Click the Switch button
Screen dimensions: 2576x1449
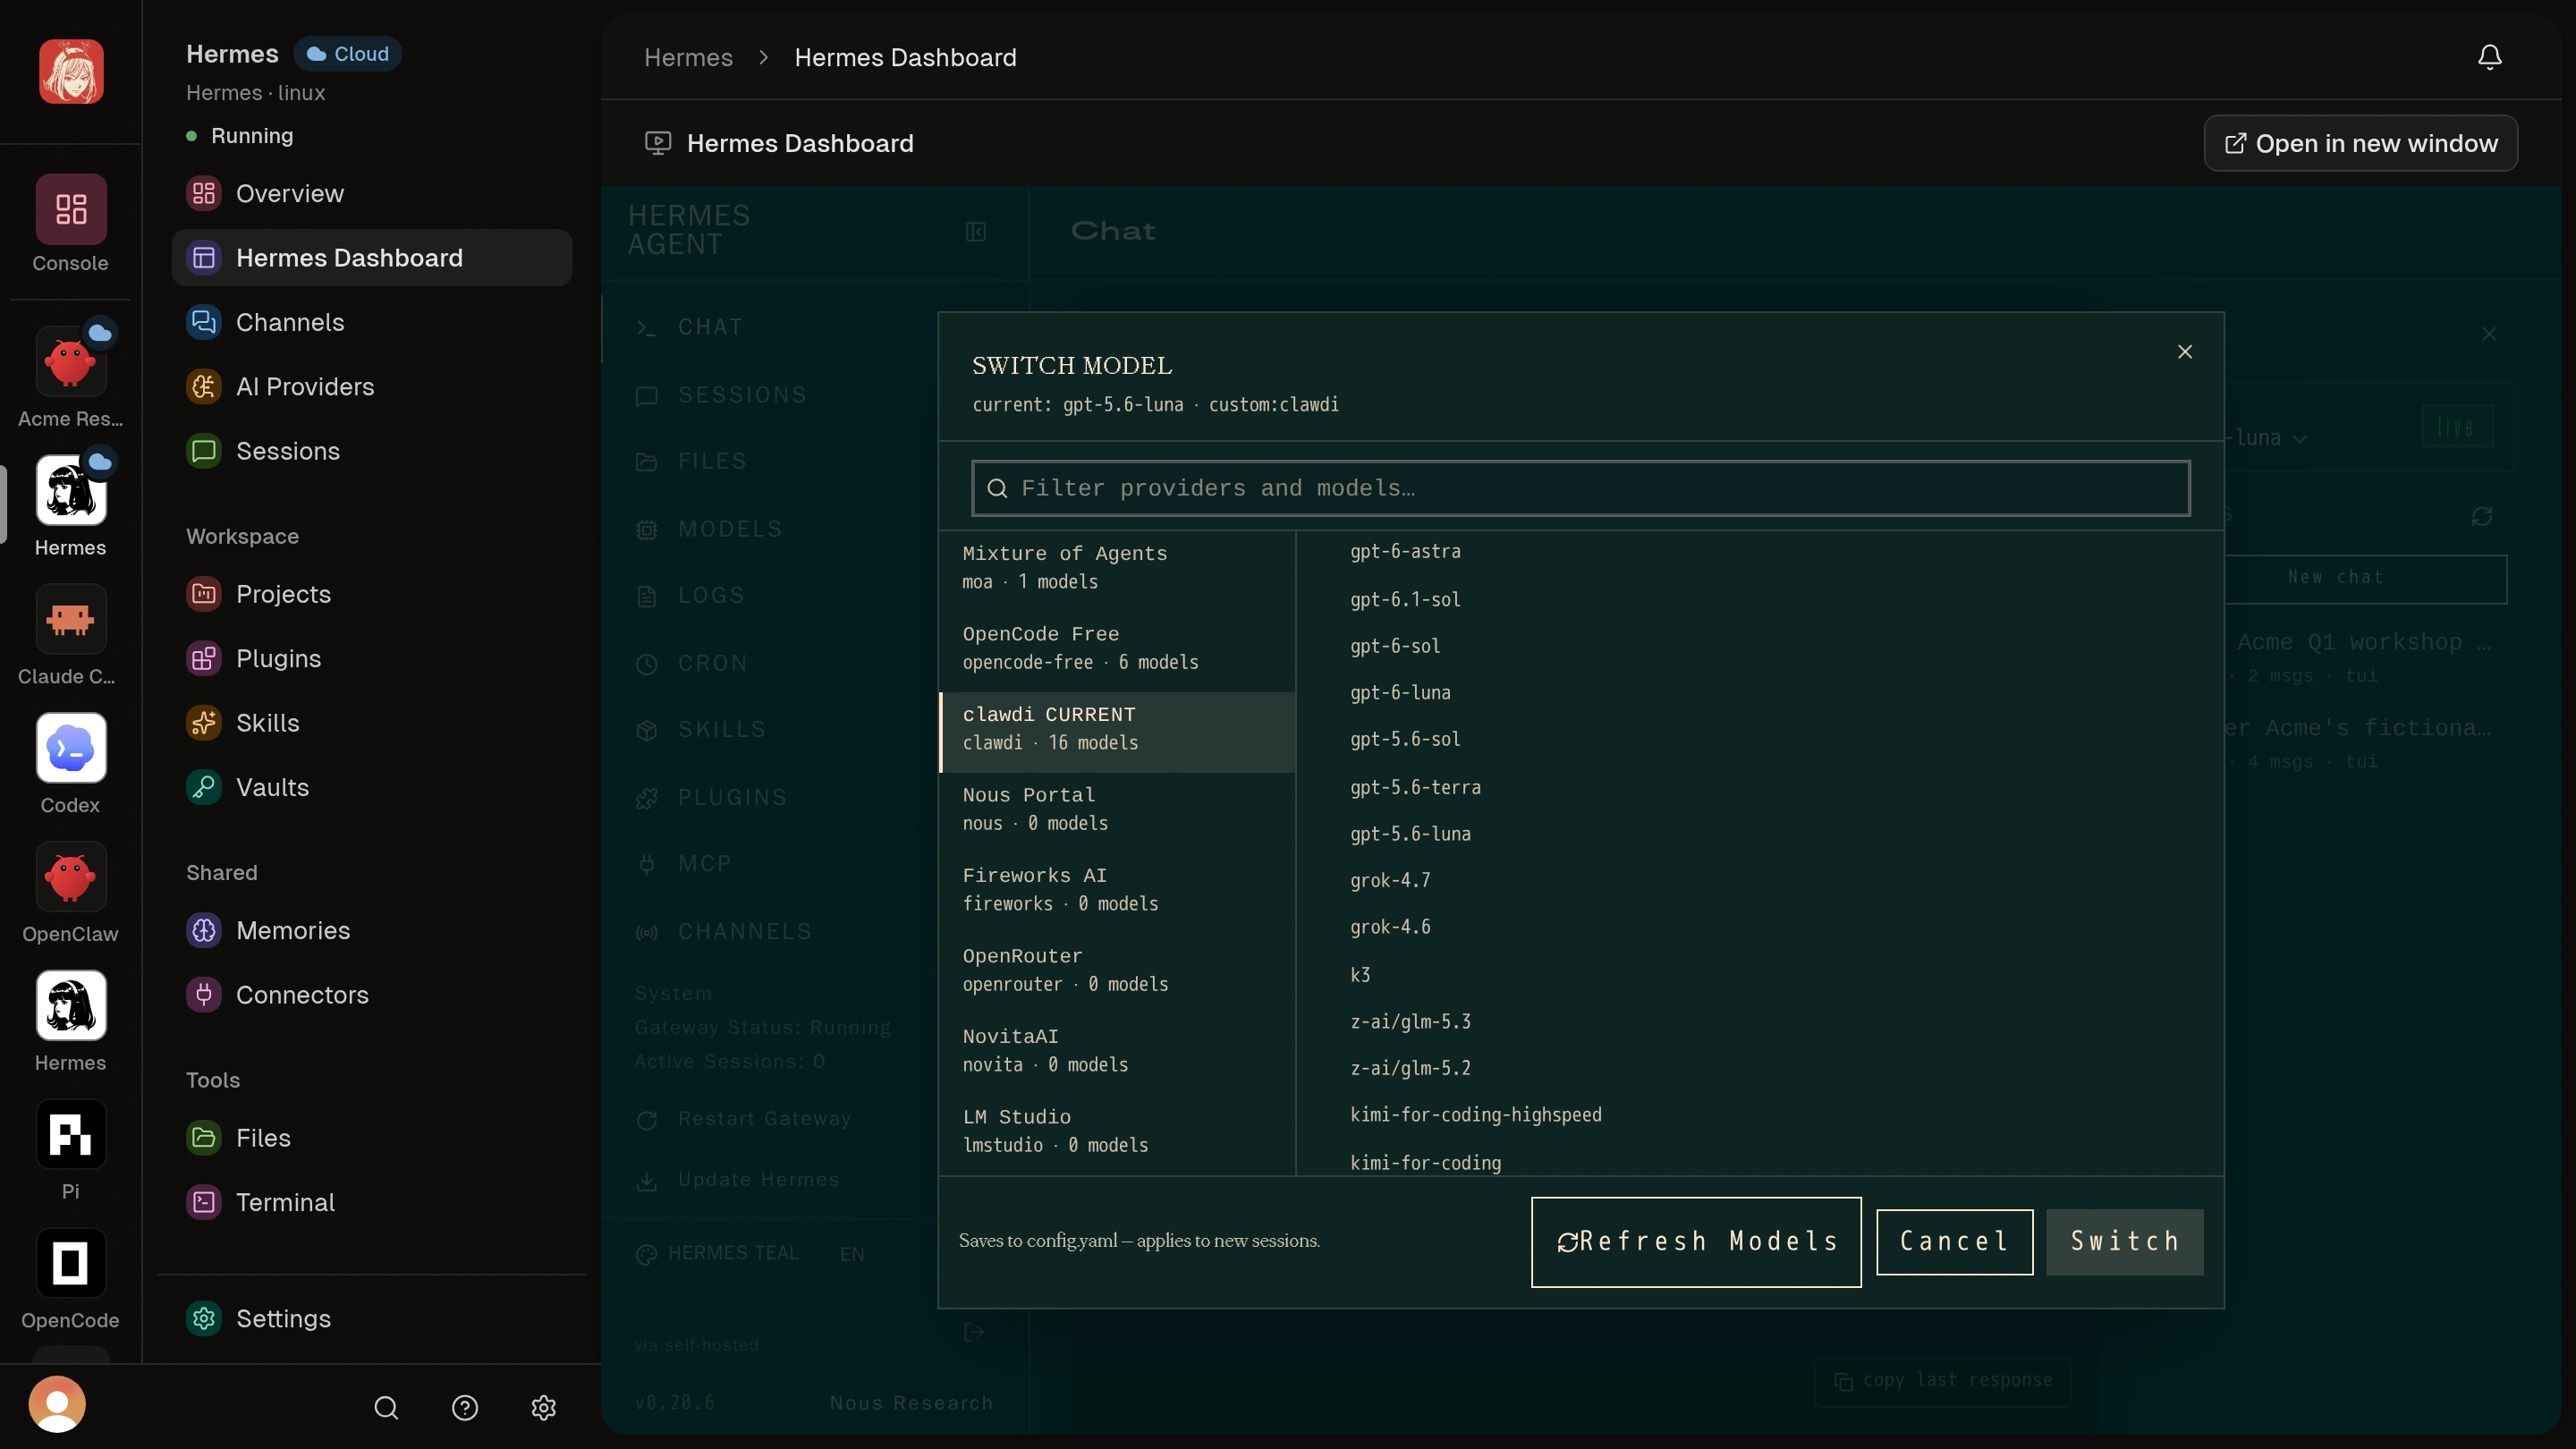point(2125,1242)
